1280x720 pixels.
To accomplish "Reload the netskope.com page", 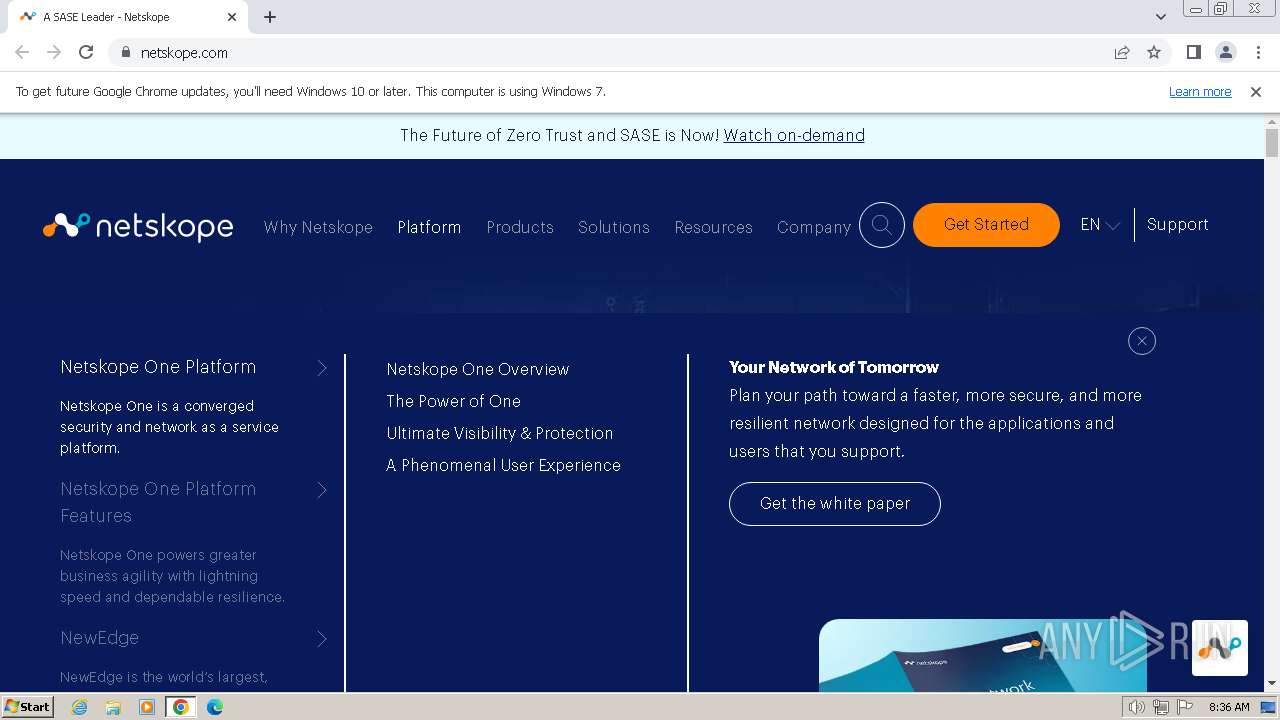I will click(x=86, y=52).
